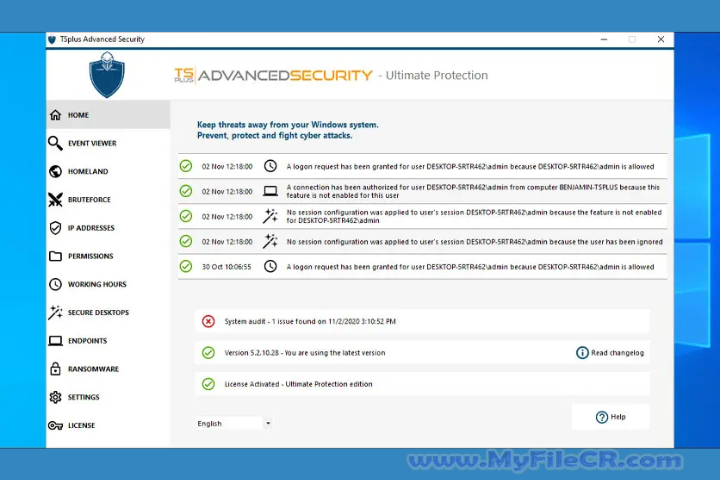This screenshot has width=720, height=480.
Task: Minimize the TSplus Advanced Security window
Action: 604,40
